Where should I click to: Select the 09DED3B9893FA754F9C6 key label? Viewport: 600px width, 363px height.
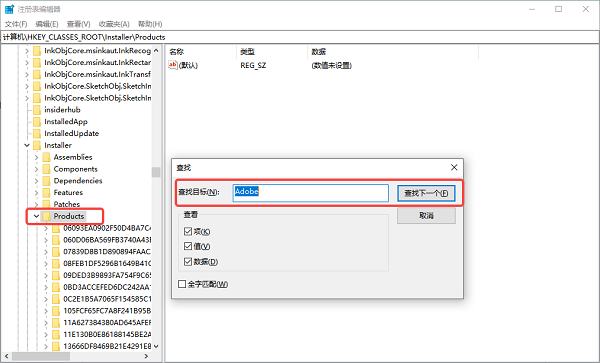point(107,276)
